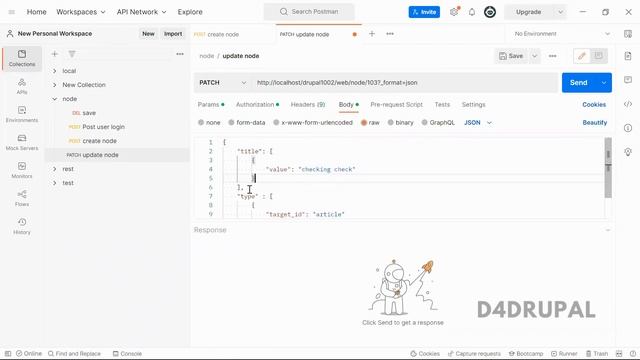Screen dimensions: 640x360
Task: Open code snippet icon in right sidebar
Action: [x=628, y=104]
